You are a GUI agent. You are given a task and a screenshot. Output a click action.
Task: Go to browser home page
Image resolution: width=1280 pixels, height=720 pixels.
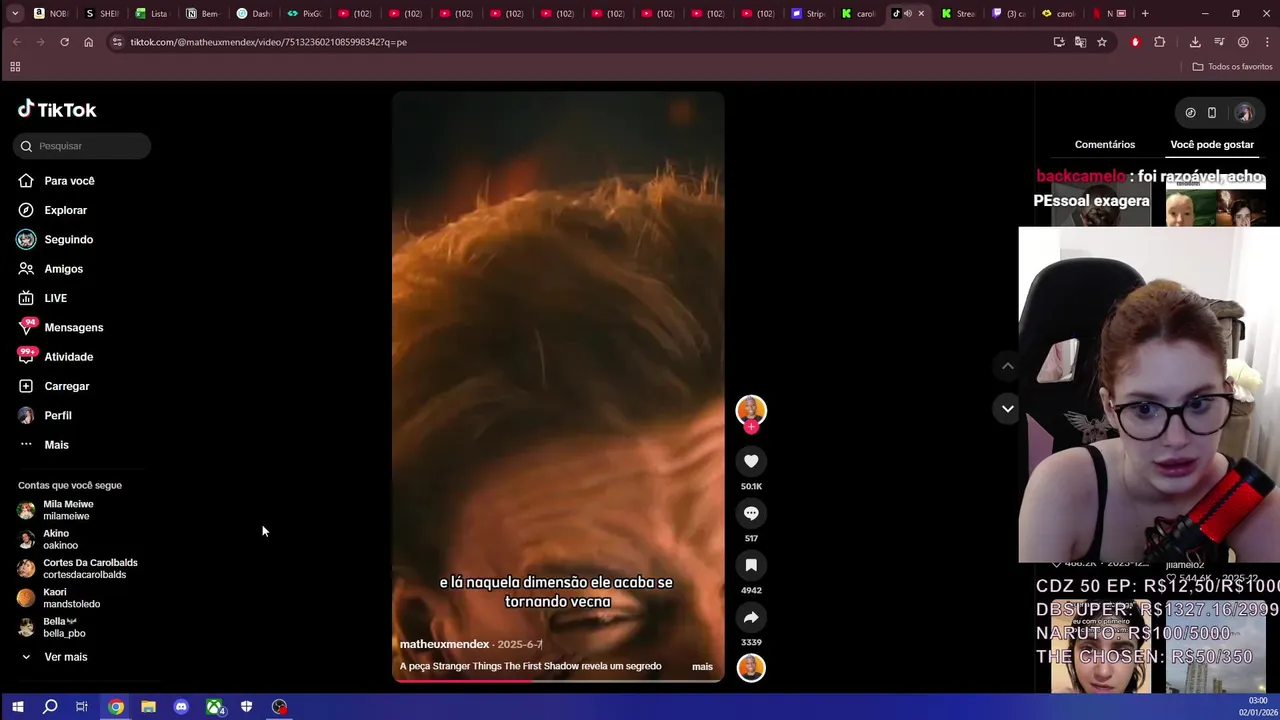[x=88, y=42]
